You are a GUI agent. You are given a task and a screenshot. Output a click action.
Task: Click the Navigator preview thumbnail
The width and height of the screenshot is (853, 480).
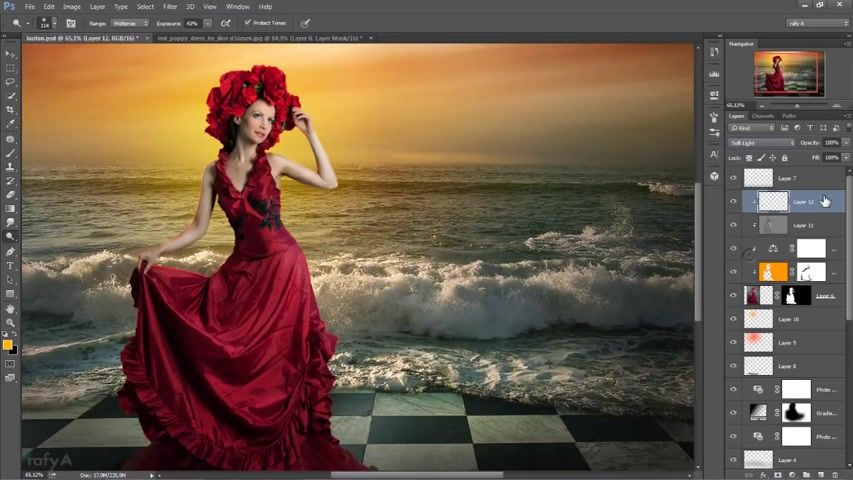(x=788, y=72)
